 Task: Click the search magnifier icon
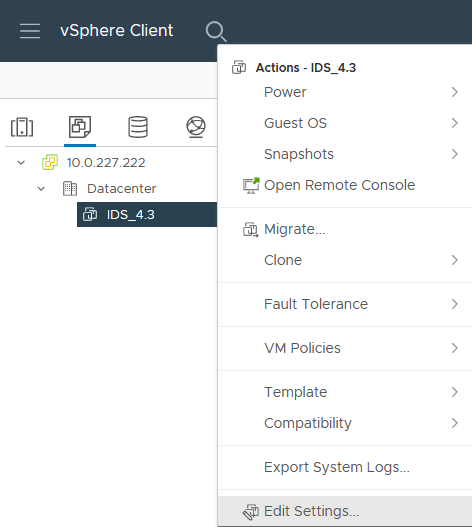[x=215, y=31]
